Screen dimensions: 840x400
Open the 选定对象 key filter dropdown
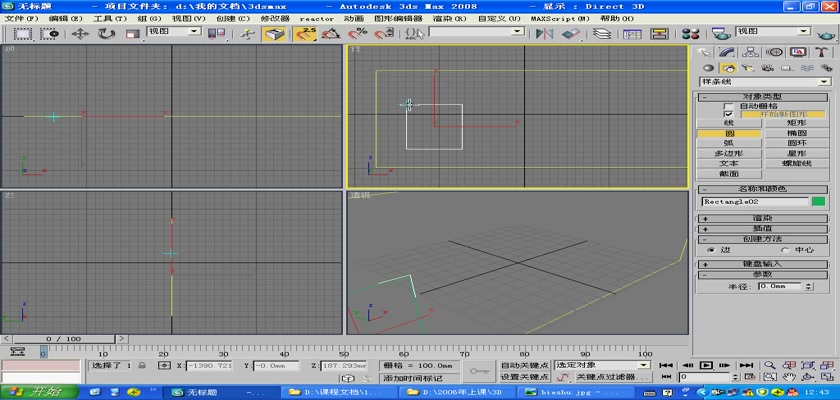click(602, 365)
